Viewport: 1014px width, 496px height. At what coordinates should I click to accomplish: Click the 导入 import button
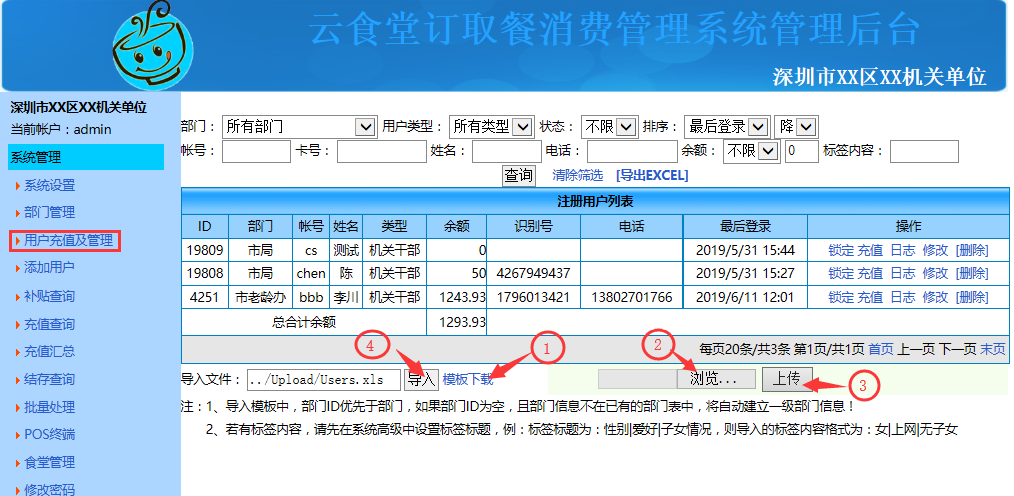421,380
